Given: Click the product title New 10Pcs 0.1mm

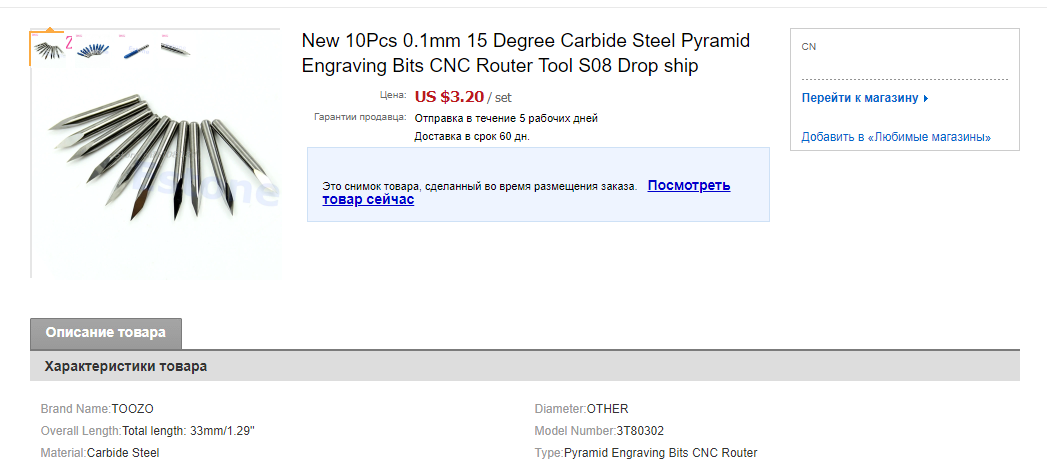Looking at the screenshot, I should point(525,54).
